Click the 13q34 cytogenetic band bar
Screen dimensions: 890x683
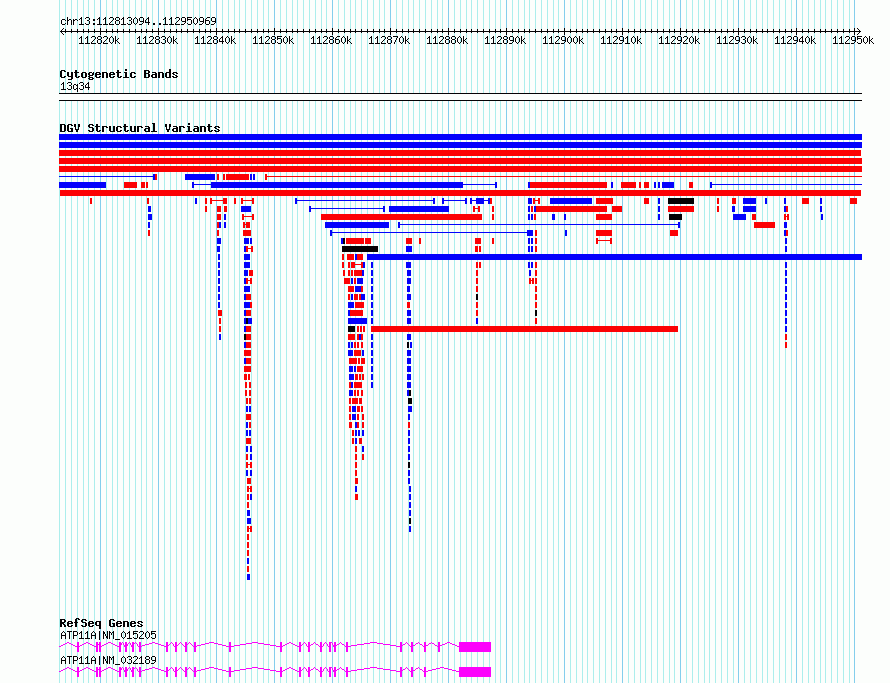coord(460,97)
